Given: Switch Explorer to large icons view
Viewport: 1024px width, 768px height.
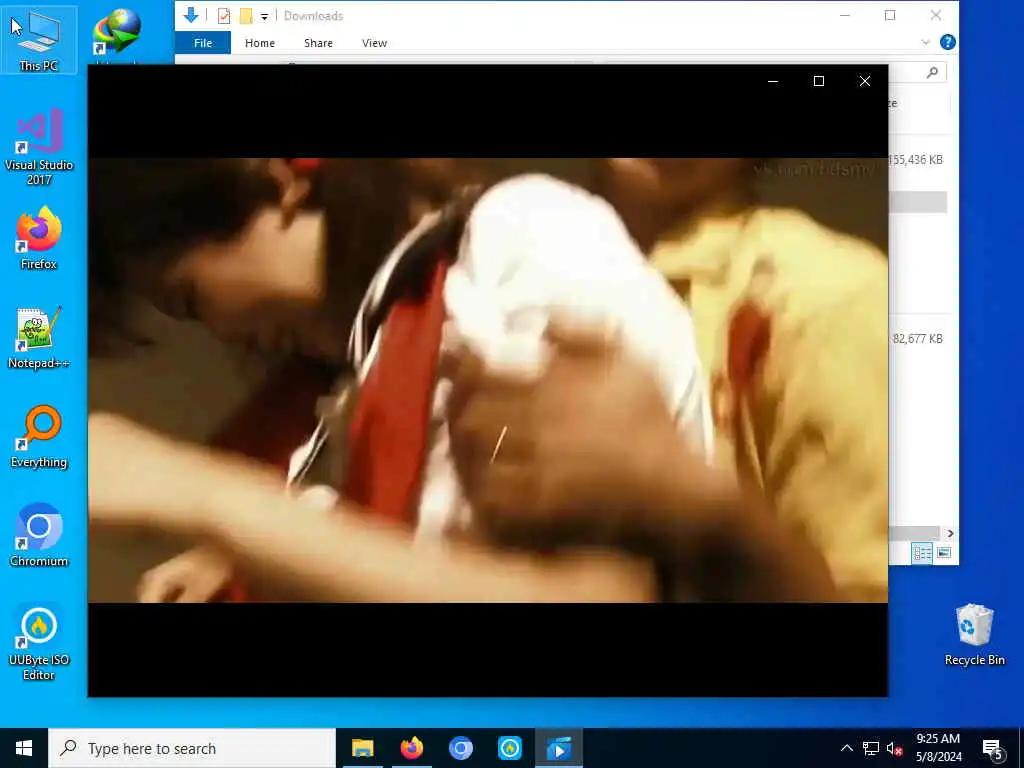Looking at the screenshot, I should 944,554.
